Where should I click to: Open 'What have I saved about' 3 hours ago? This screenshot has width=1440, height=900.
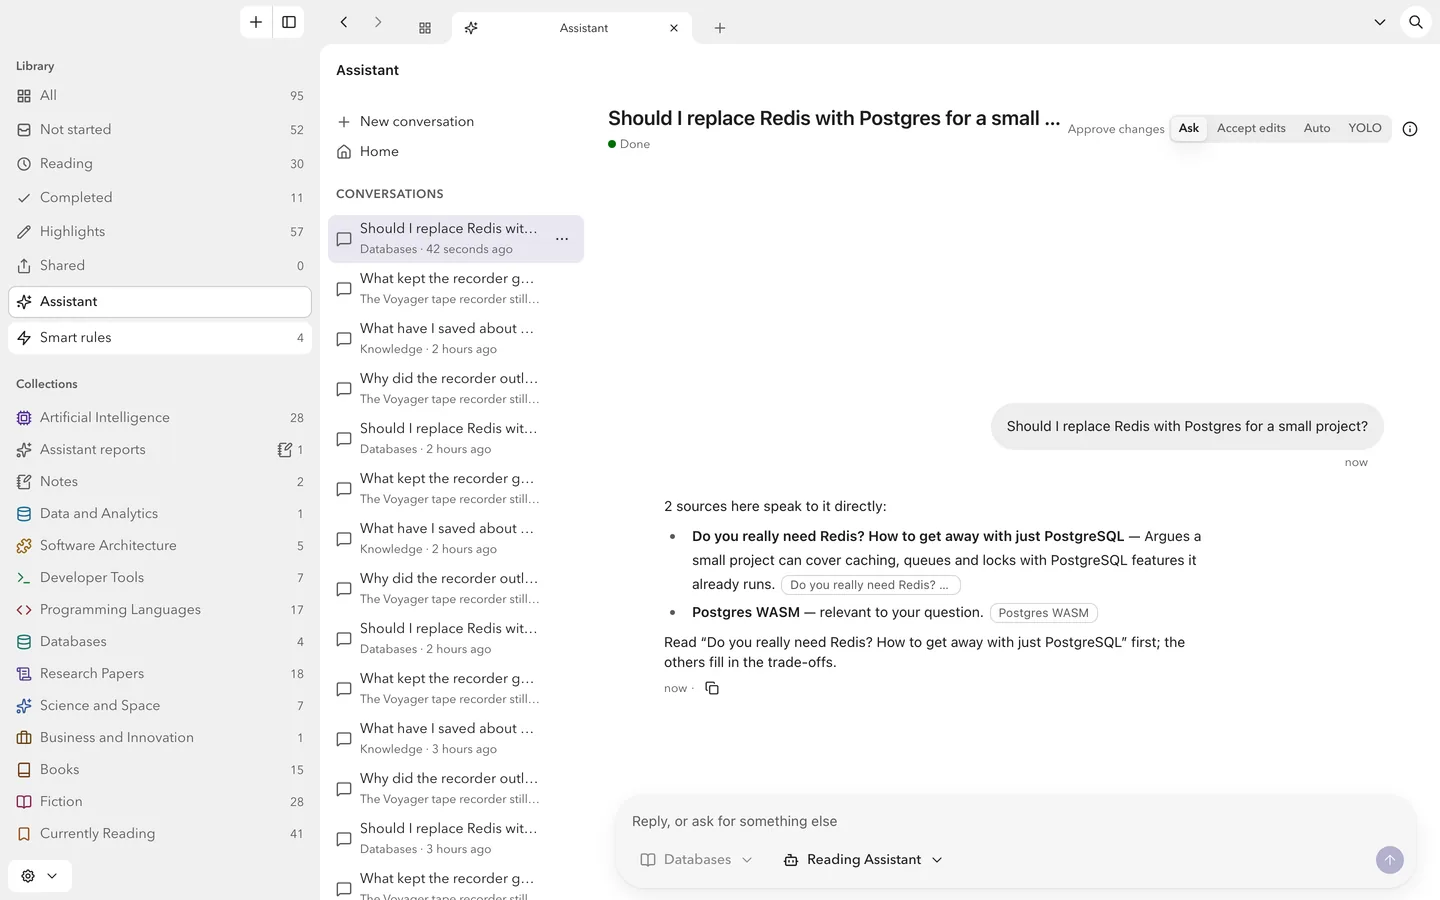click(456, 739)
